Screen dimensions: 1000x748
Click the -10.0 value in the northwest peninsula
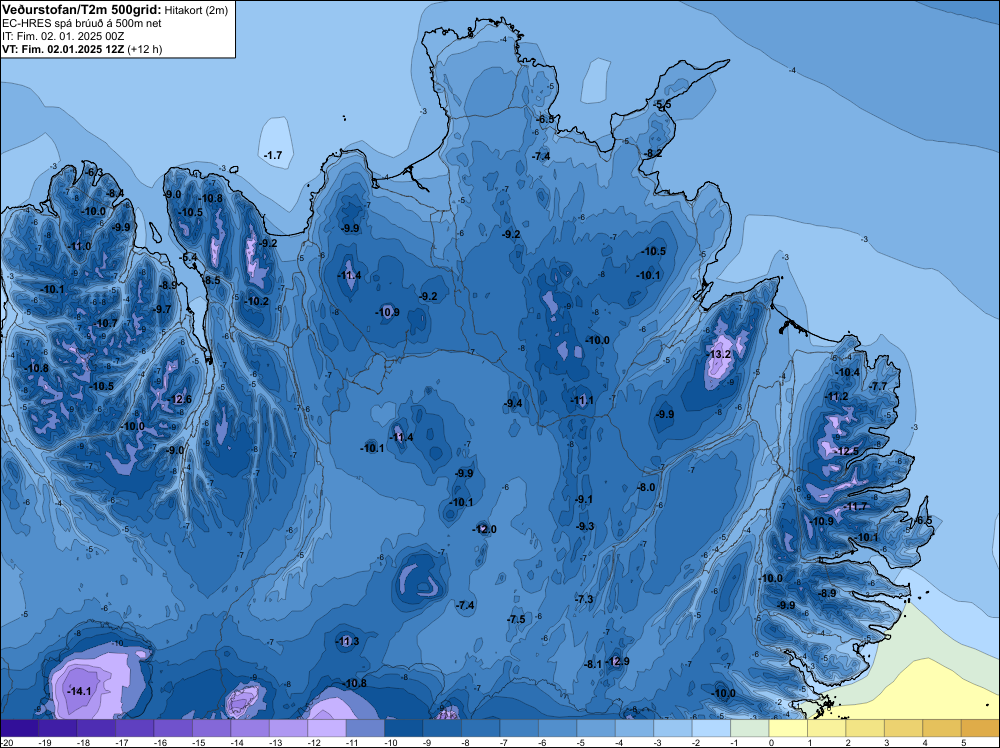click(94, 212)
